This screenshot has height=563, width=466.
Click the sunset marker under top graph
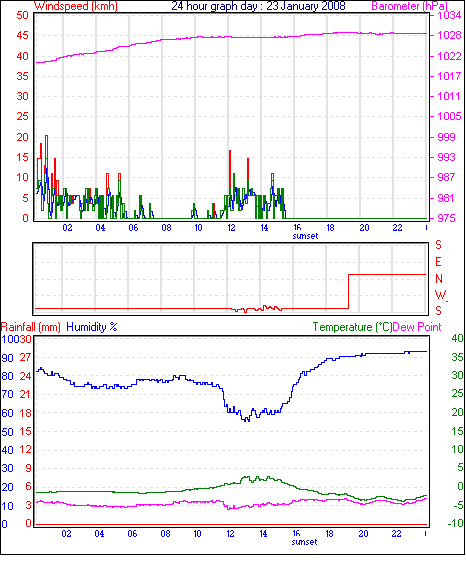point(305,236)
